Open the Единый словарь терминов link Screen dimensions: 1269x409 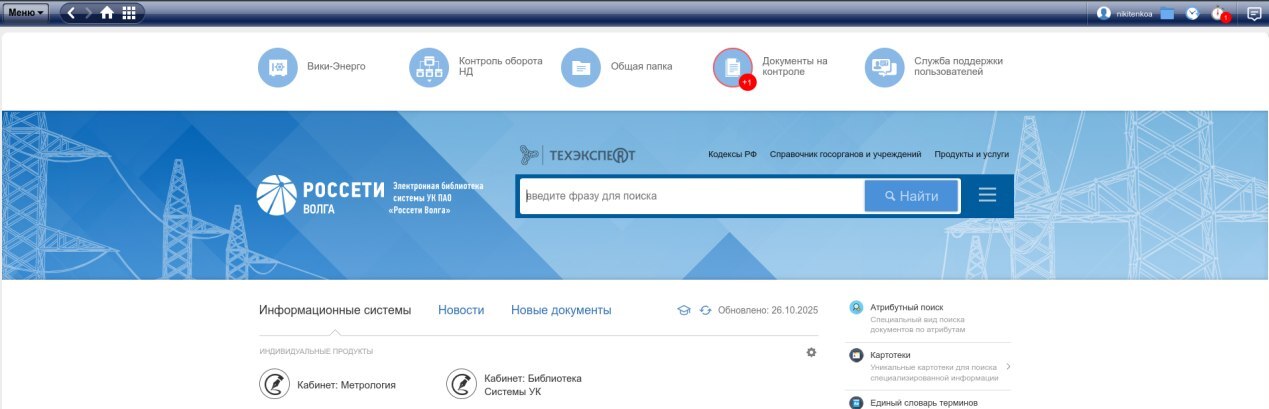pos(922,403)
